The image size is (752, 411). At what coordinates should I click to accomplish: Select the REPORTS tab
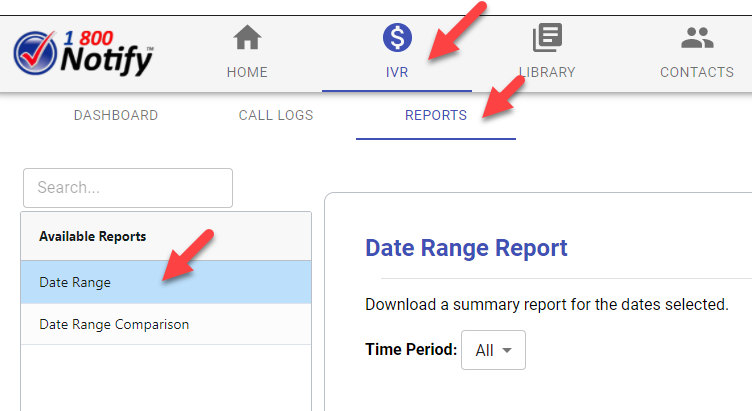point(436,115)
